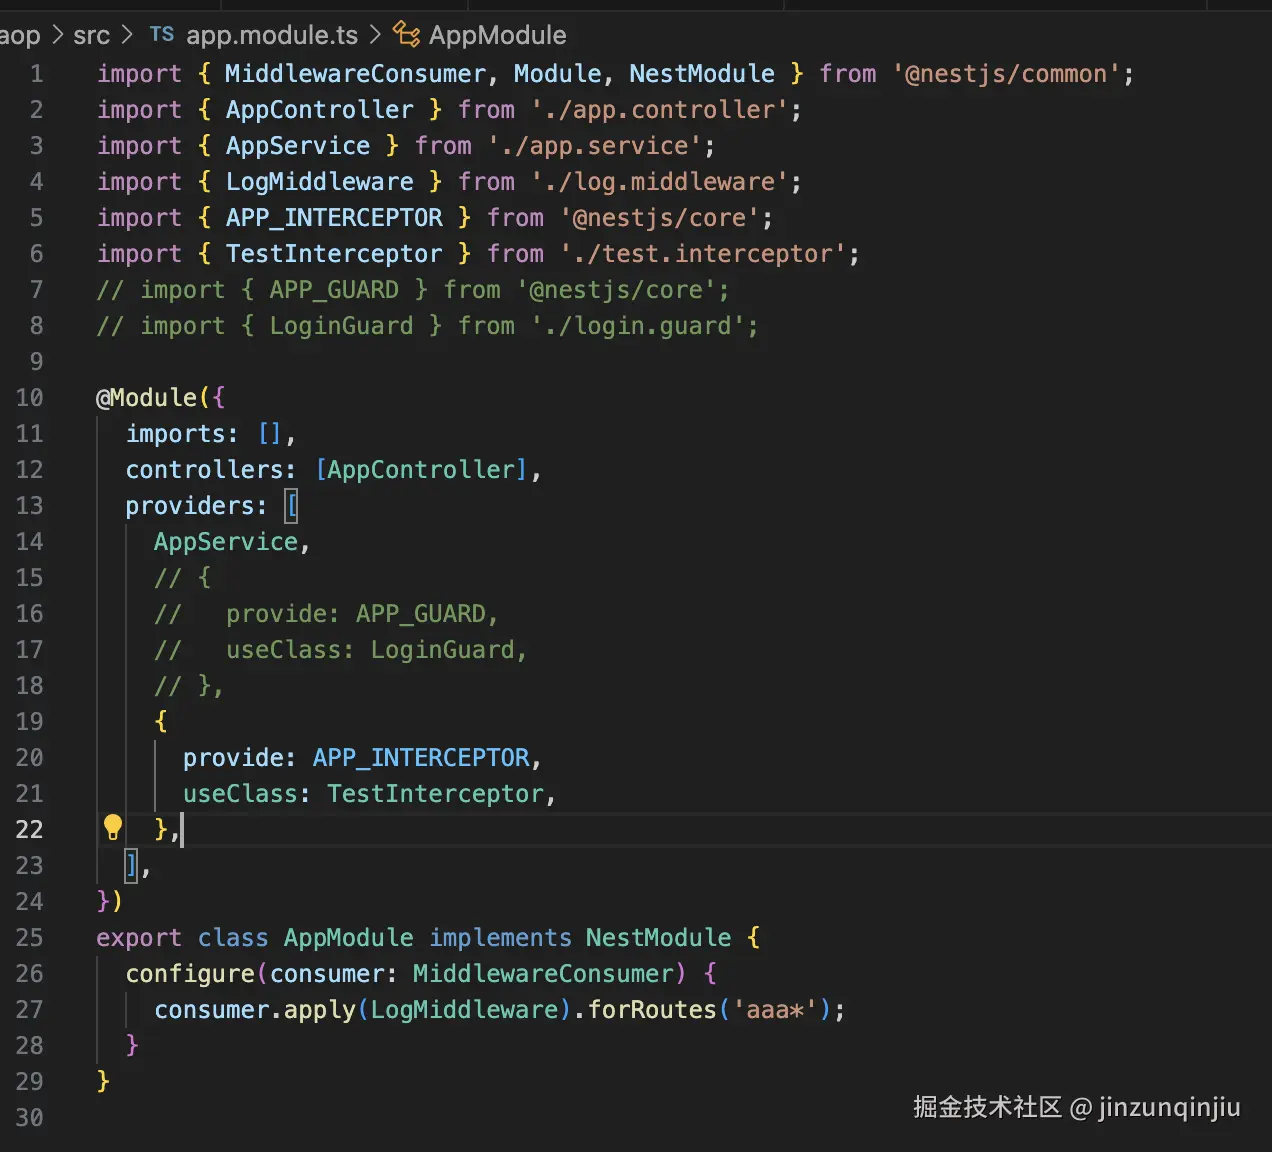Click 'forRoutes' method call

pyautogui.click(x=652, y=1009)
